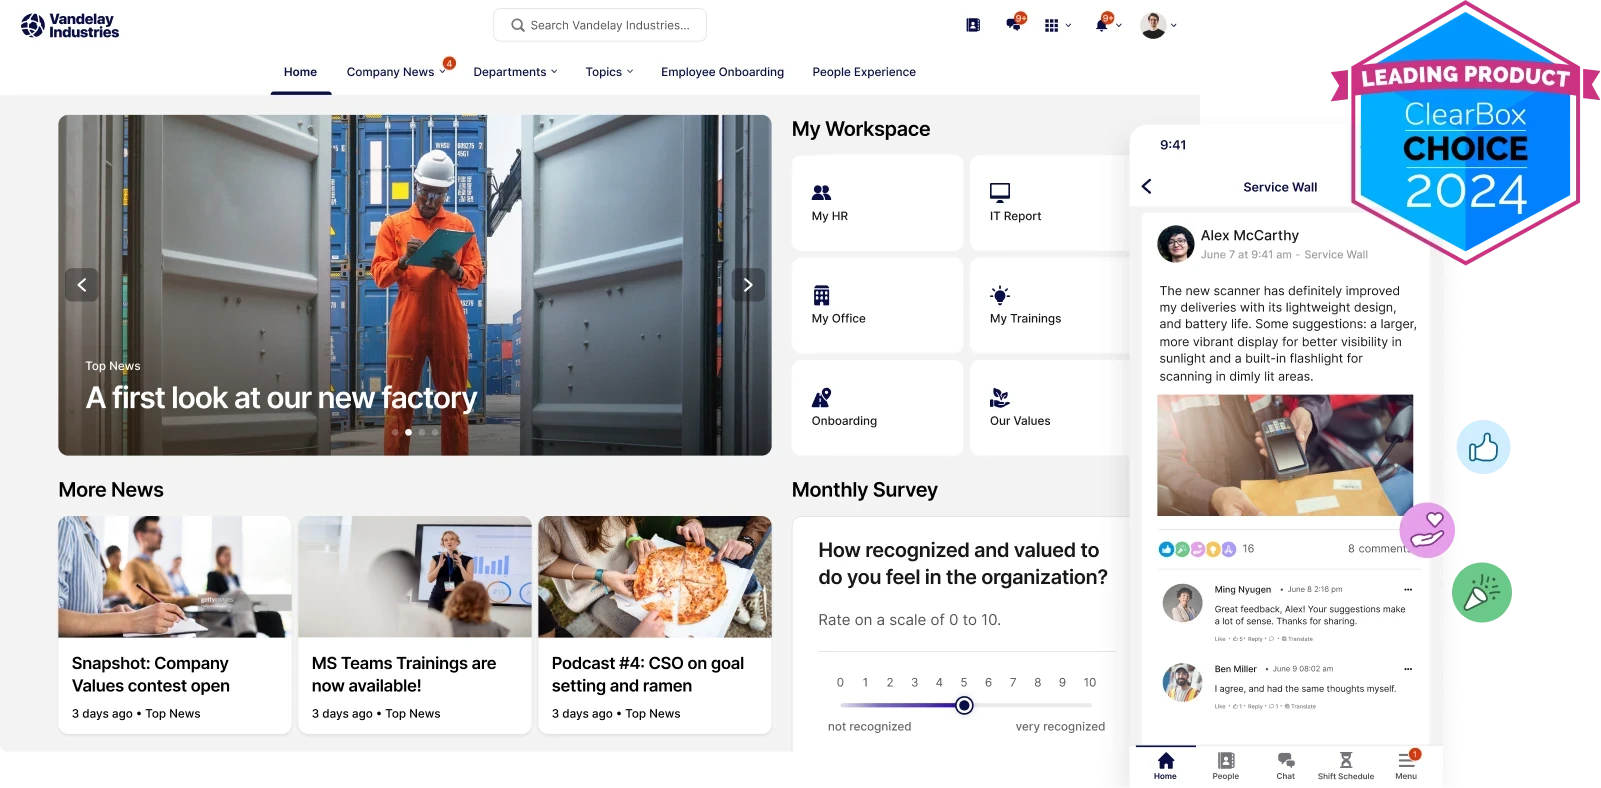Open the Company Values contest thumbnail image
The width and height of the screenshot is (1601, 788).
pos(175,577)
